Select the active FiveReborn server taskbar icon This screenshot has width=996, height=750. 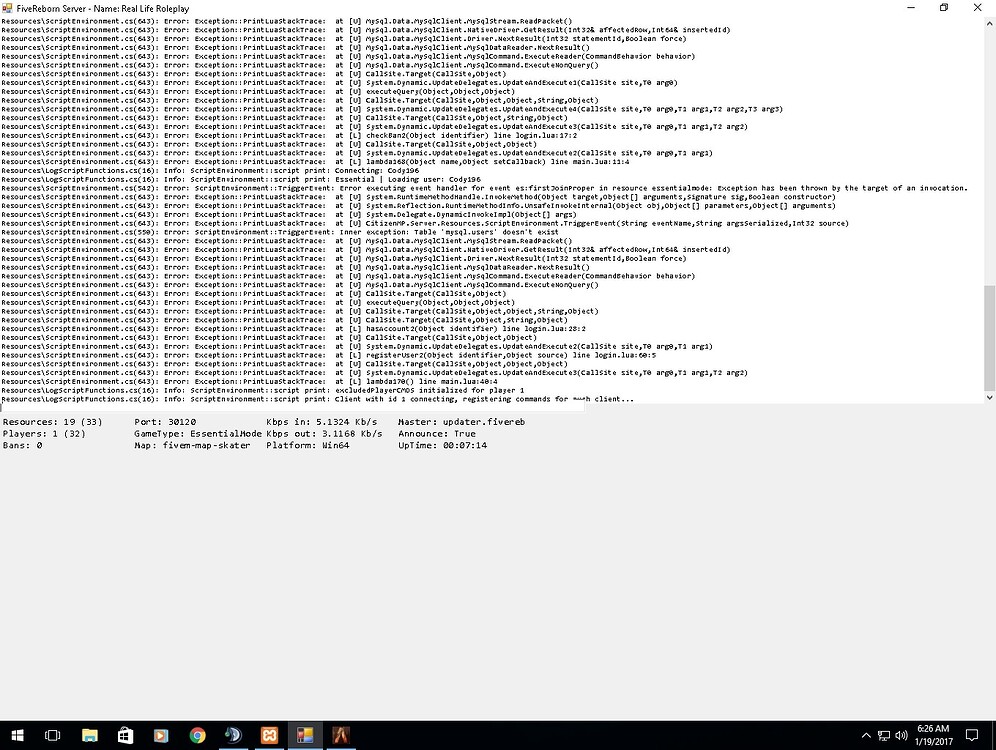click(306, 735)
